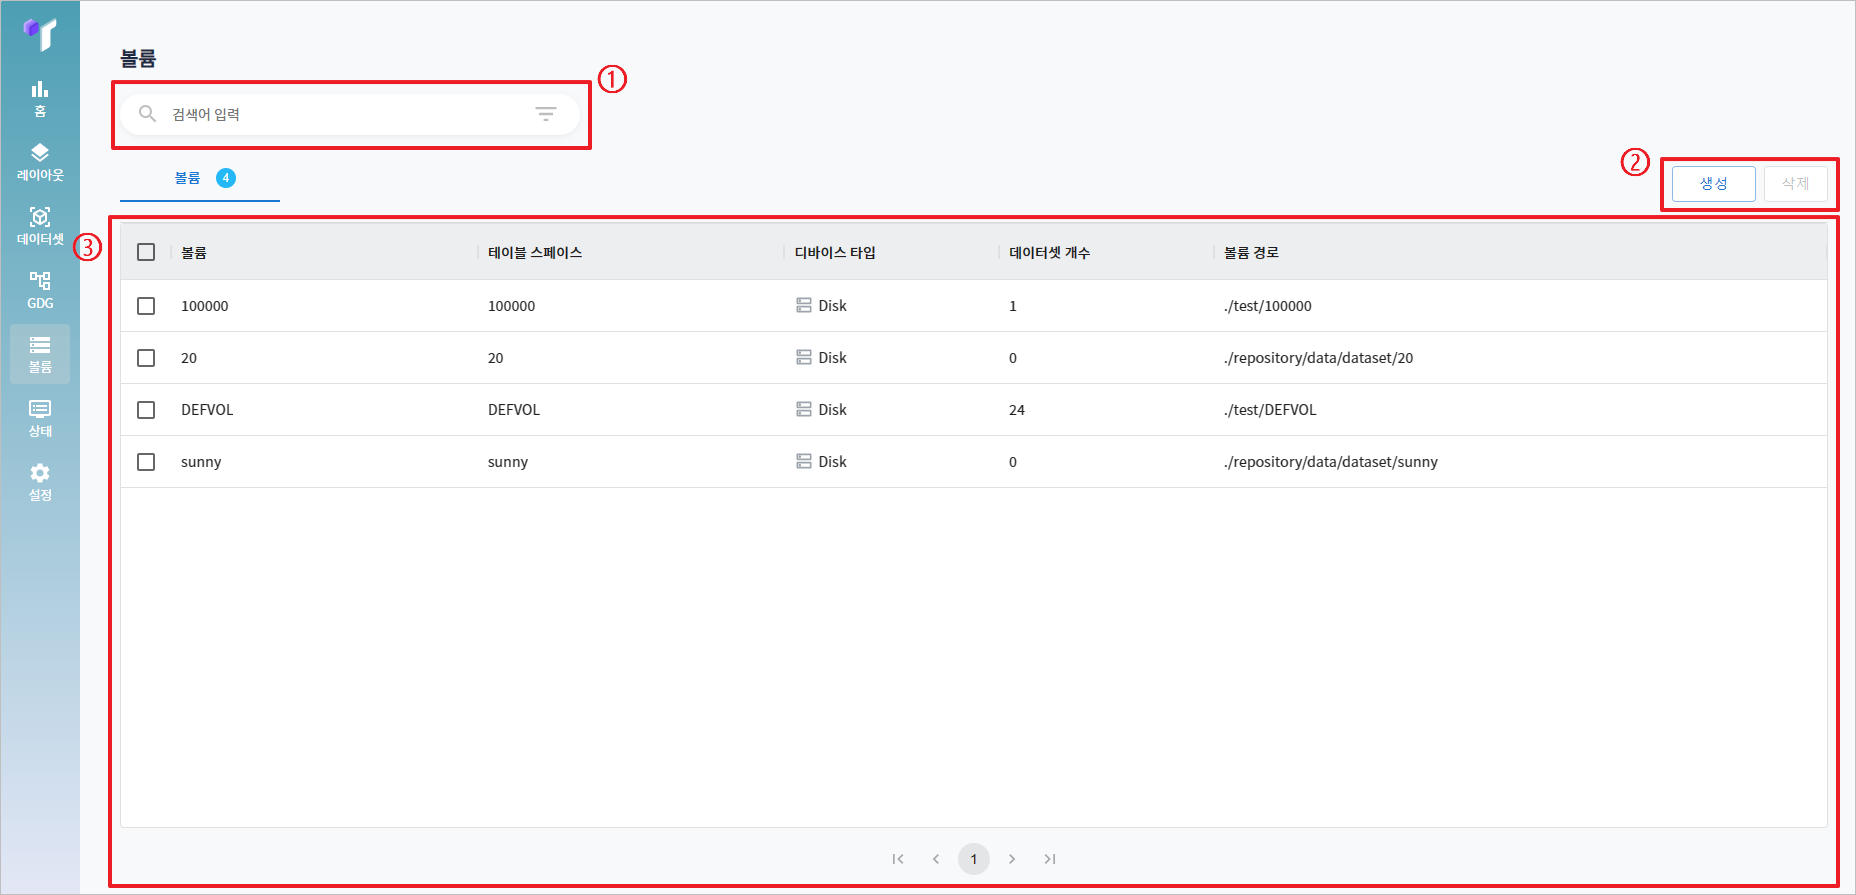This screenshot has height=895, width=1856.
Task: Click the volume name 100000
Action: [x=205, y=306]
